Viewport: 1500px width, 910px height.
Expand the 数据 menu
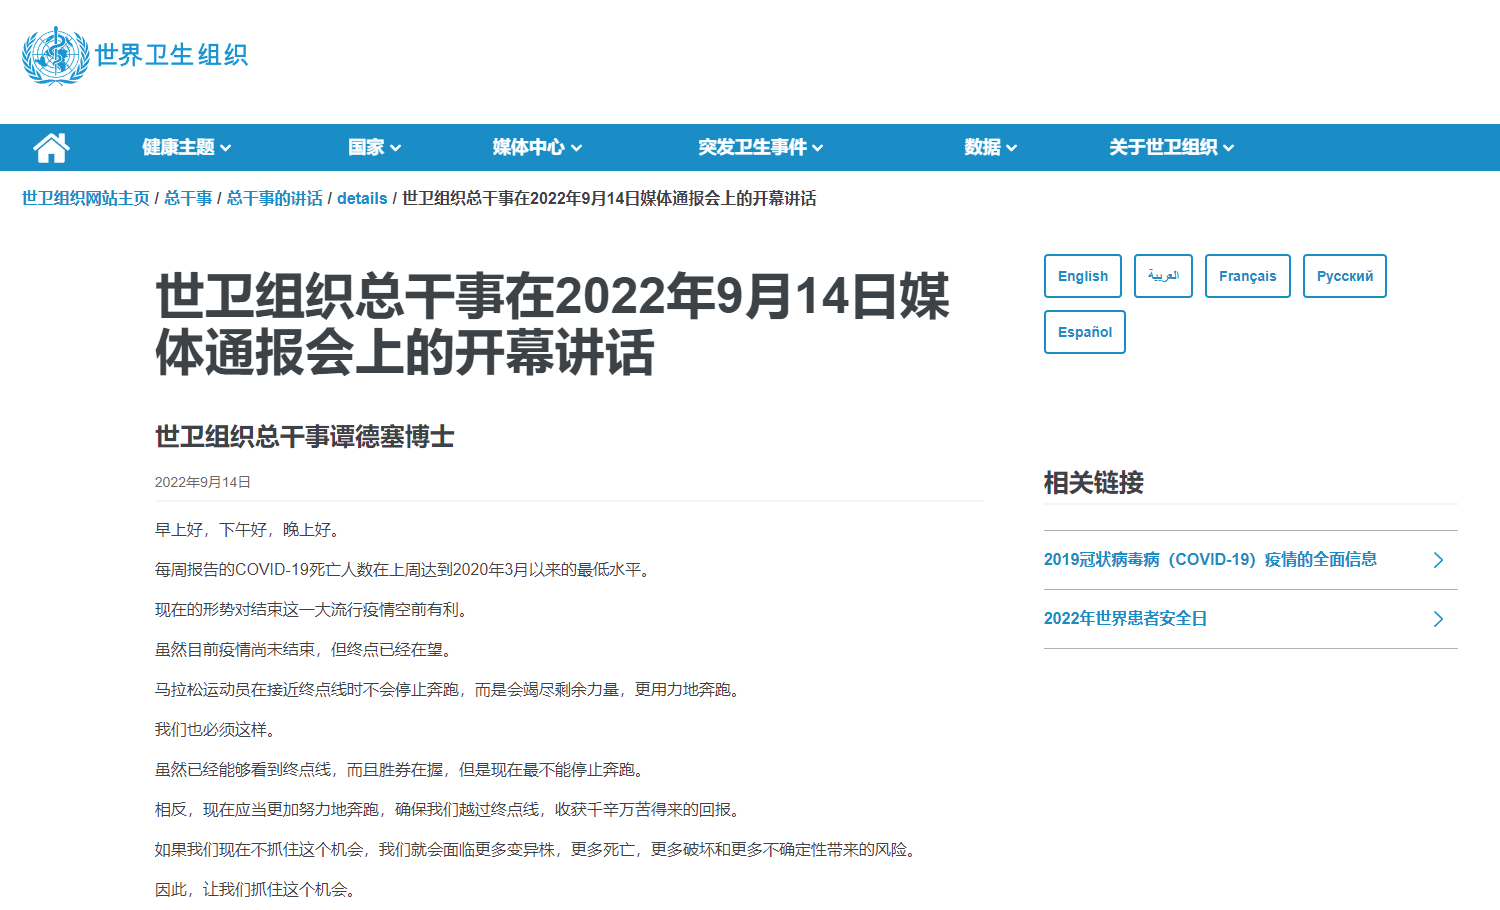[x=990, y=148]
